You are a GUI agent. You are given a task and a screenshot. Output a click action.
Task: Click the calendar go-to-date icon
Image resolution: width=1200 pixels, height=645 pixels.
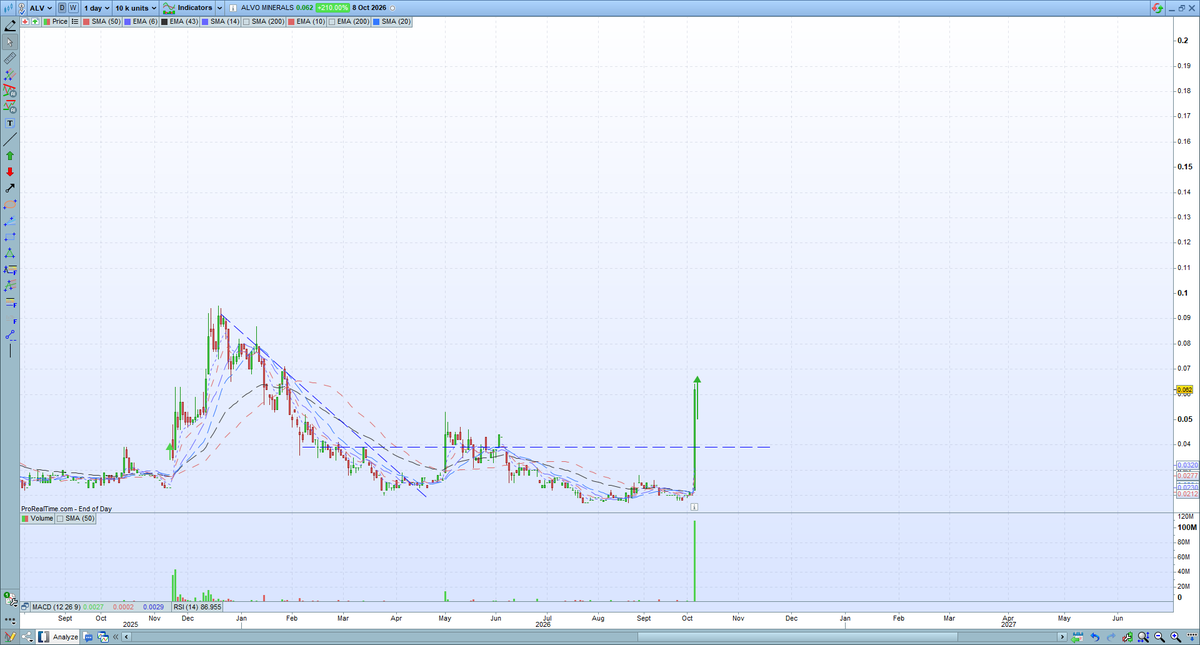coord(1077,637)
